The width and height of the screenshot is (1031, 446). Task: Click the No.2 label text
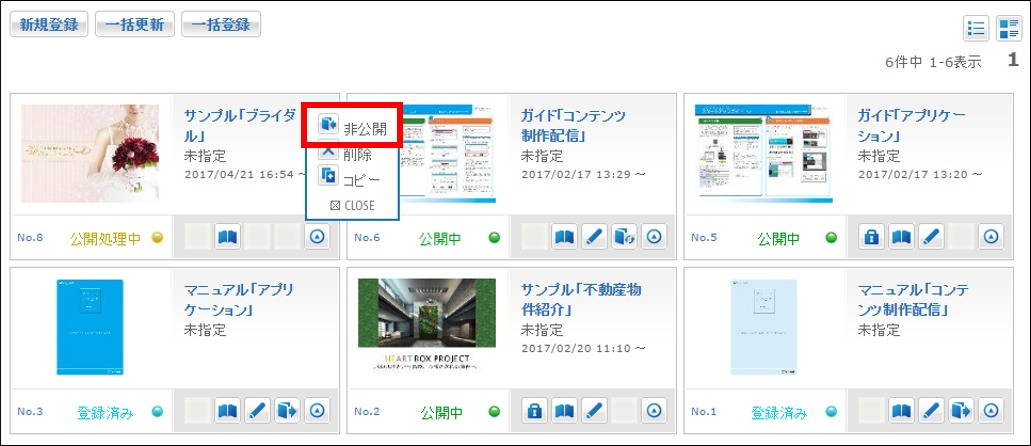[367, 412]
